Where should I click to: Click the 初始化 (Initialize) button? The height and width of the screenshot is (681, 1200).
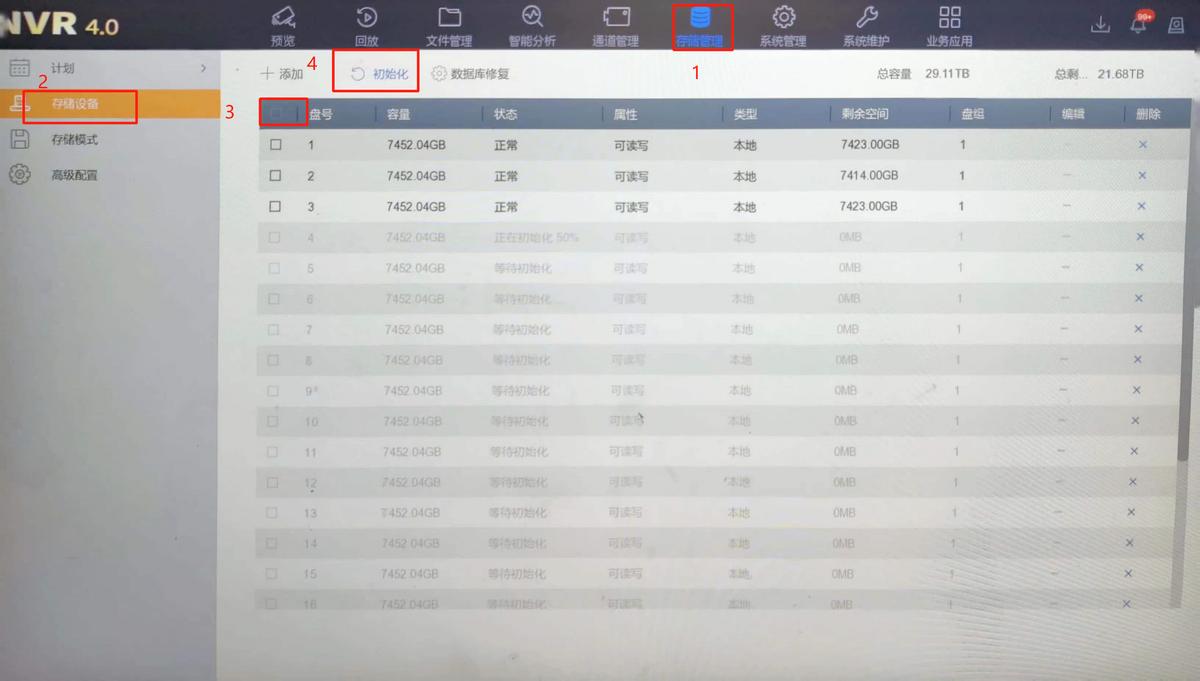382,73
